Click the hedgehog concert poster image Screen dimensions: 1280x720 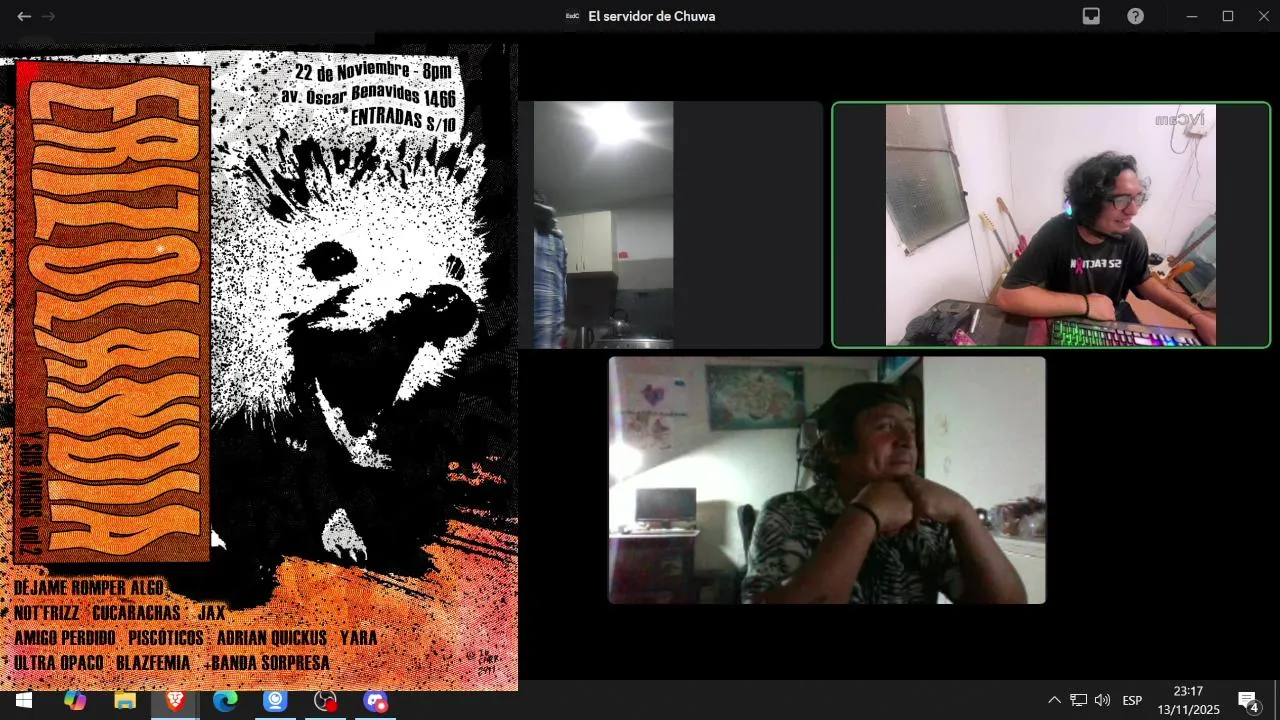[x=259, y=367]
